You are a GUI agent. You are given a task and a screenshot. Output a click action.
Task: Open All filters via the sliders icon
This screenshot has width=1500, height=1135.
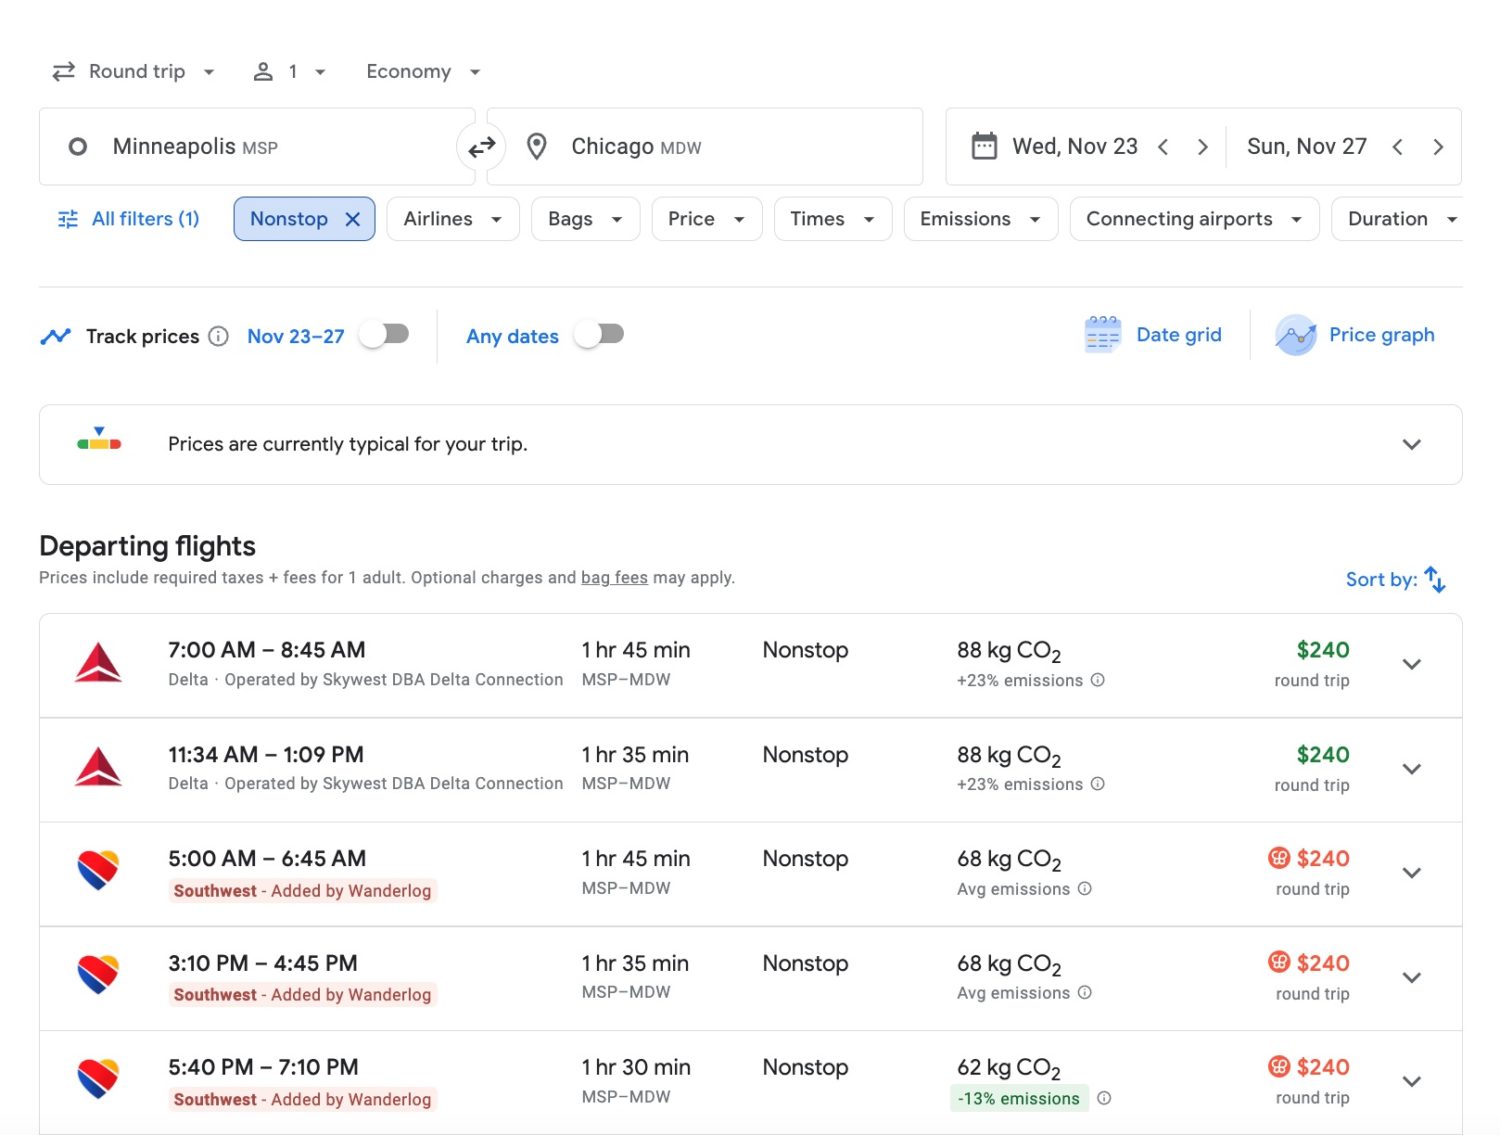(67, 218)
